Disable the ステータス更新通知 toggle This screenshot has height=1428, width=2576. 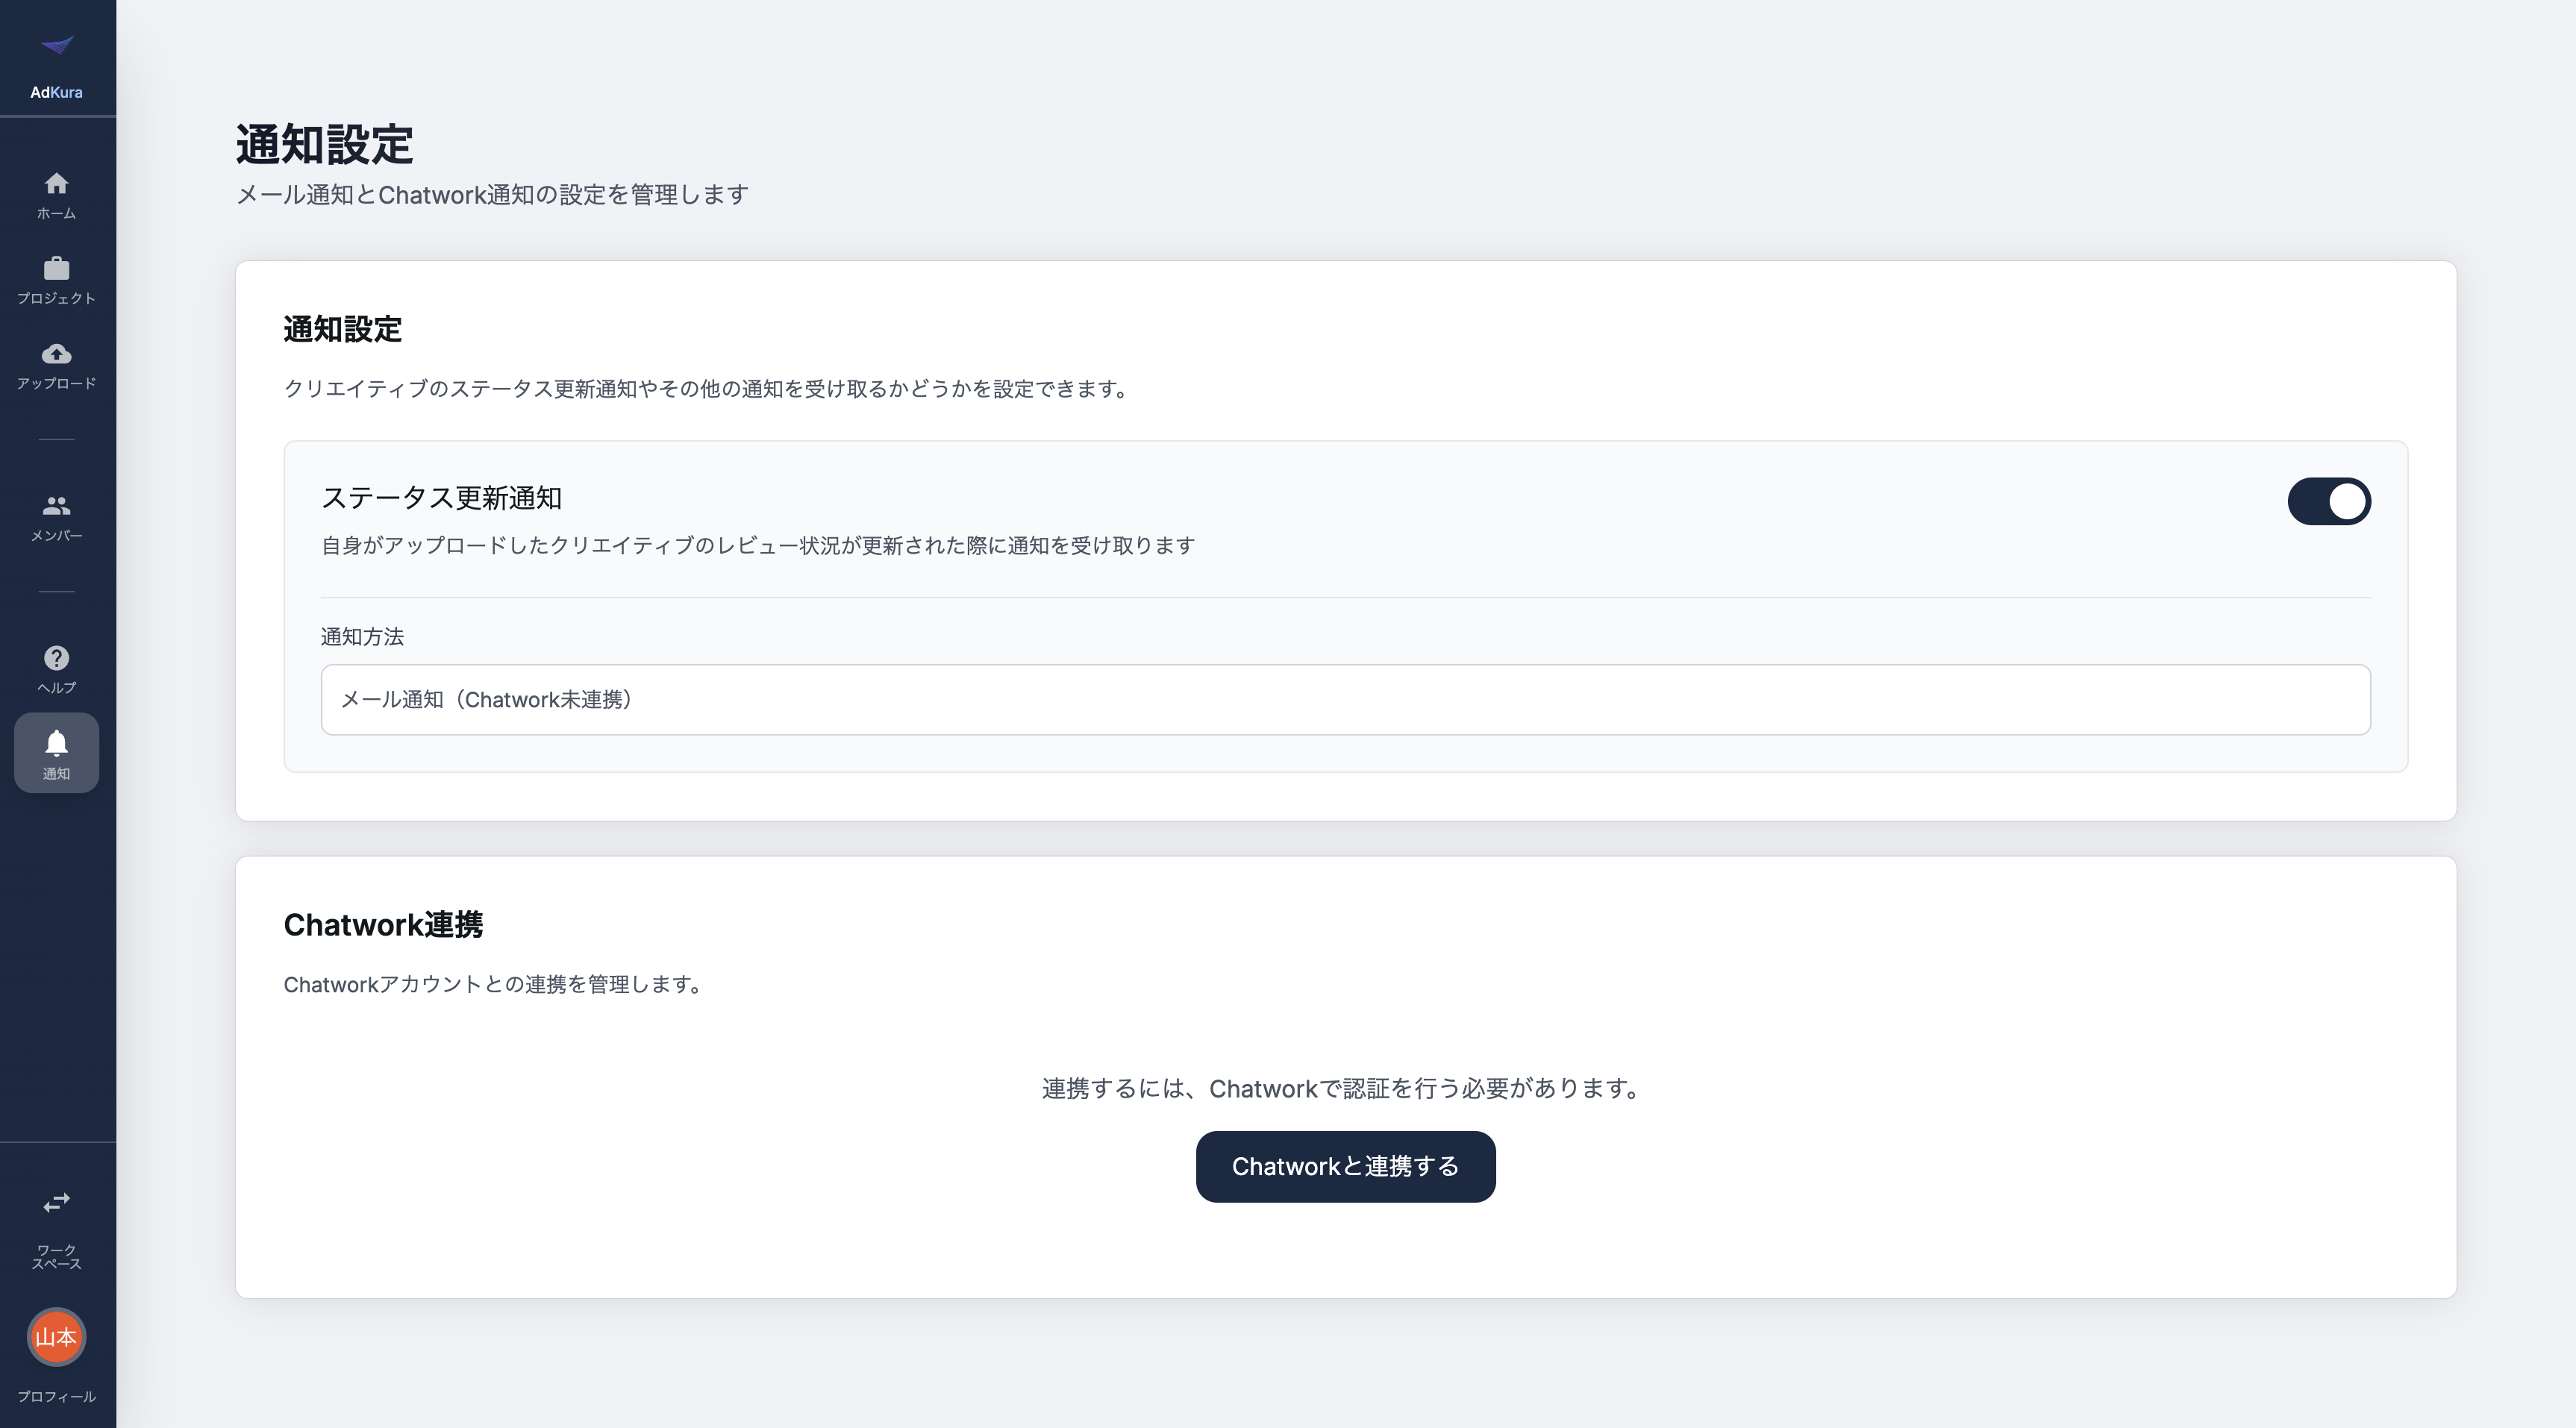tap(2329, 501)
